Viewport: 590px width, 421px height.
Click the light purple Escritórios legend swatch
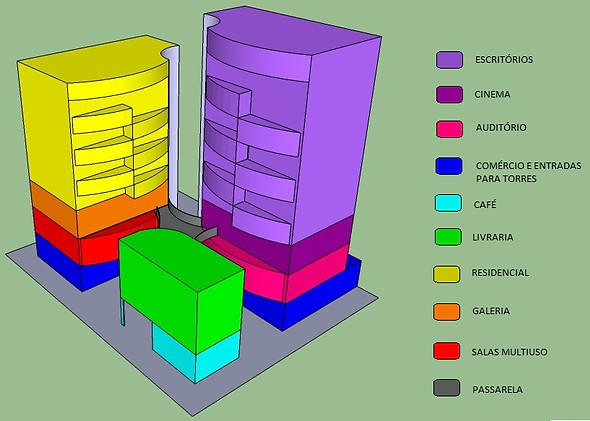[x=449, y=60]
